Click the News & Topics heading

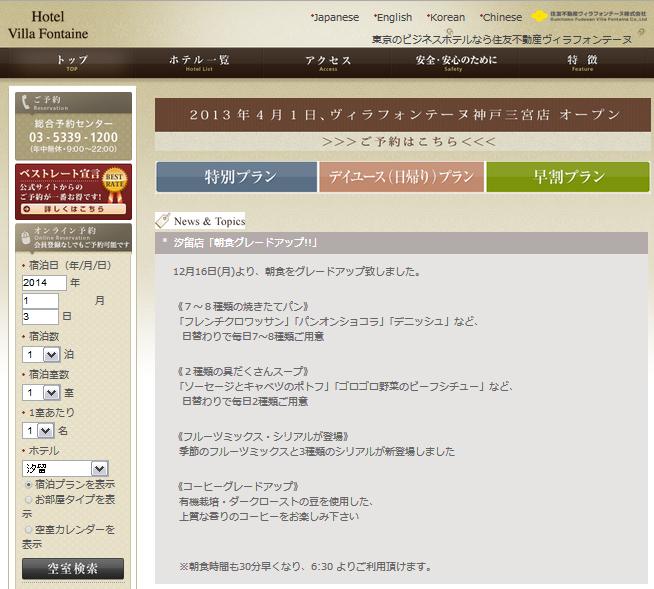coord(209,221)
